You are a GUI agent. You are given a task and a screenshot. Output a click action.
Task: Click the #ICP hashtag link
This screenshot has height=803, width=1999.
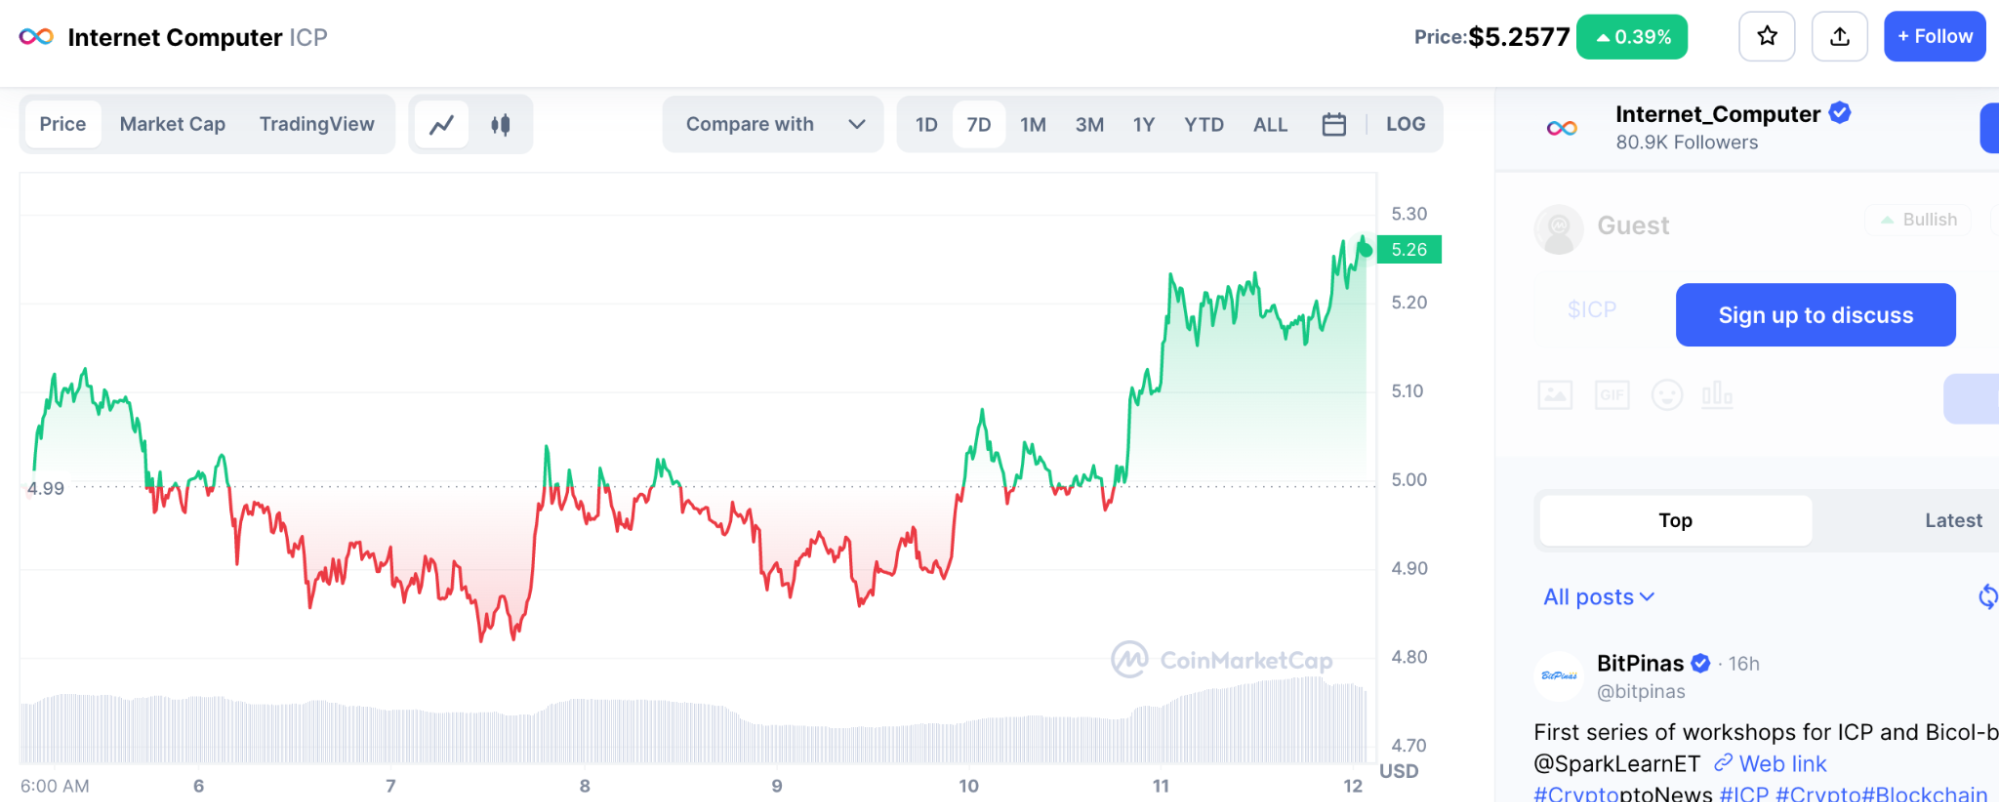pyautogui.click(x=1744, y=794)
